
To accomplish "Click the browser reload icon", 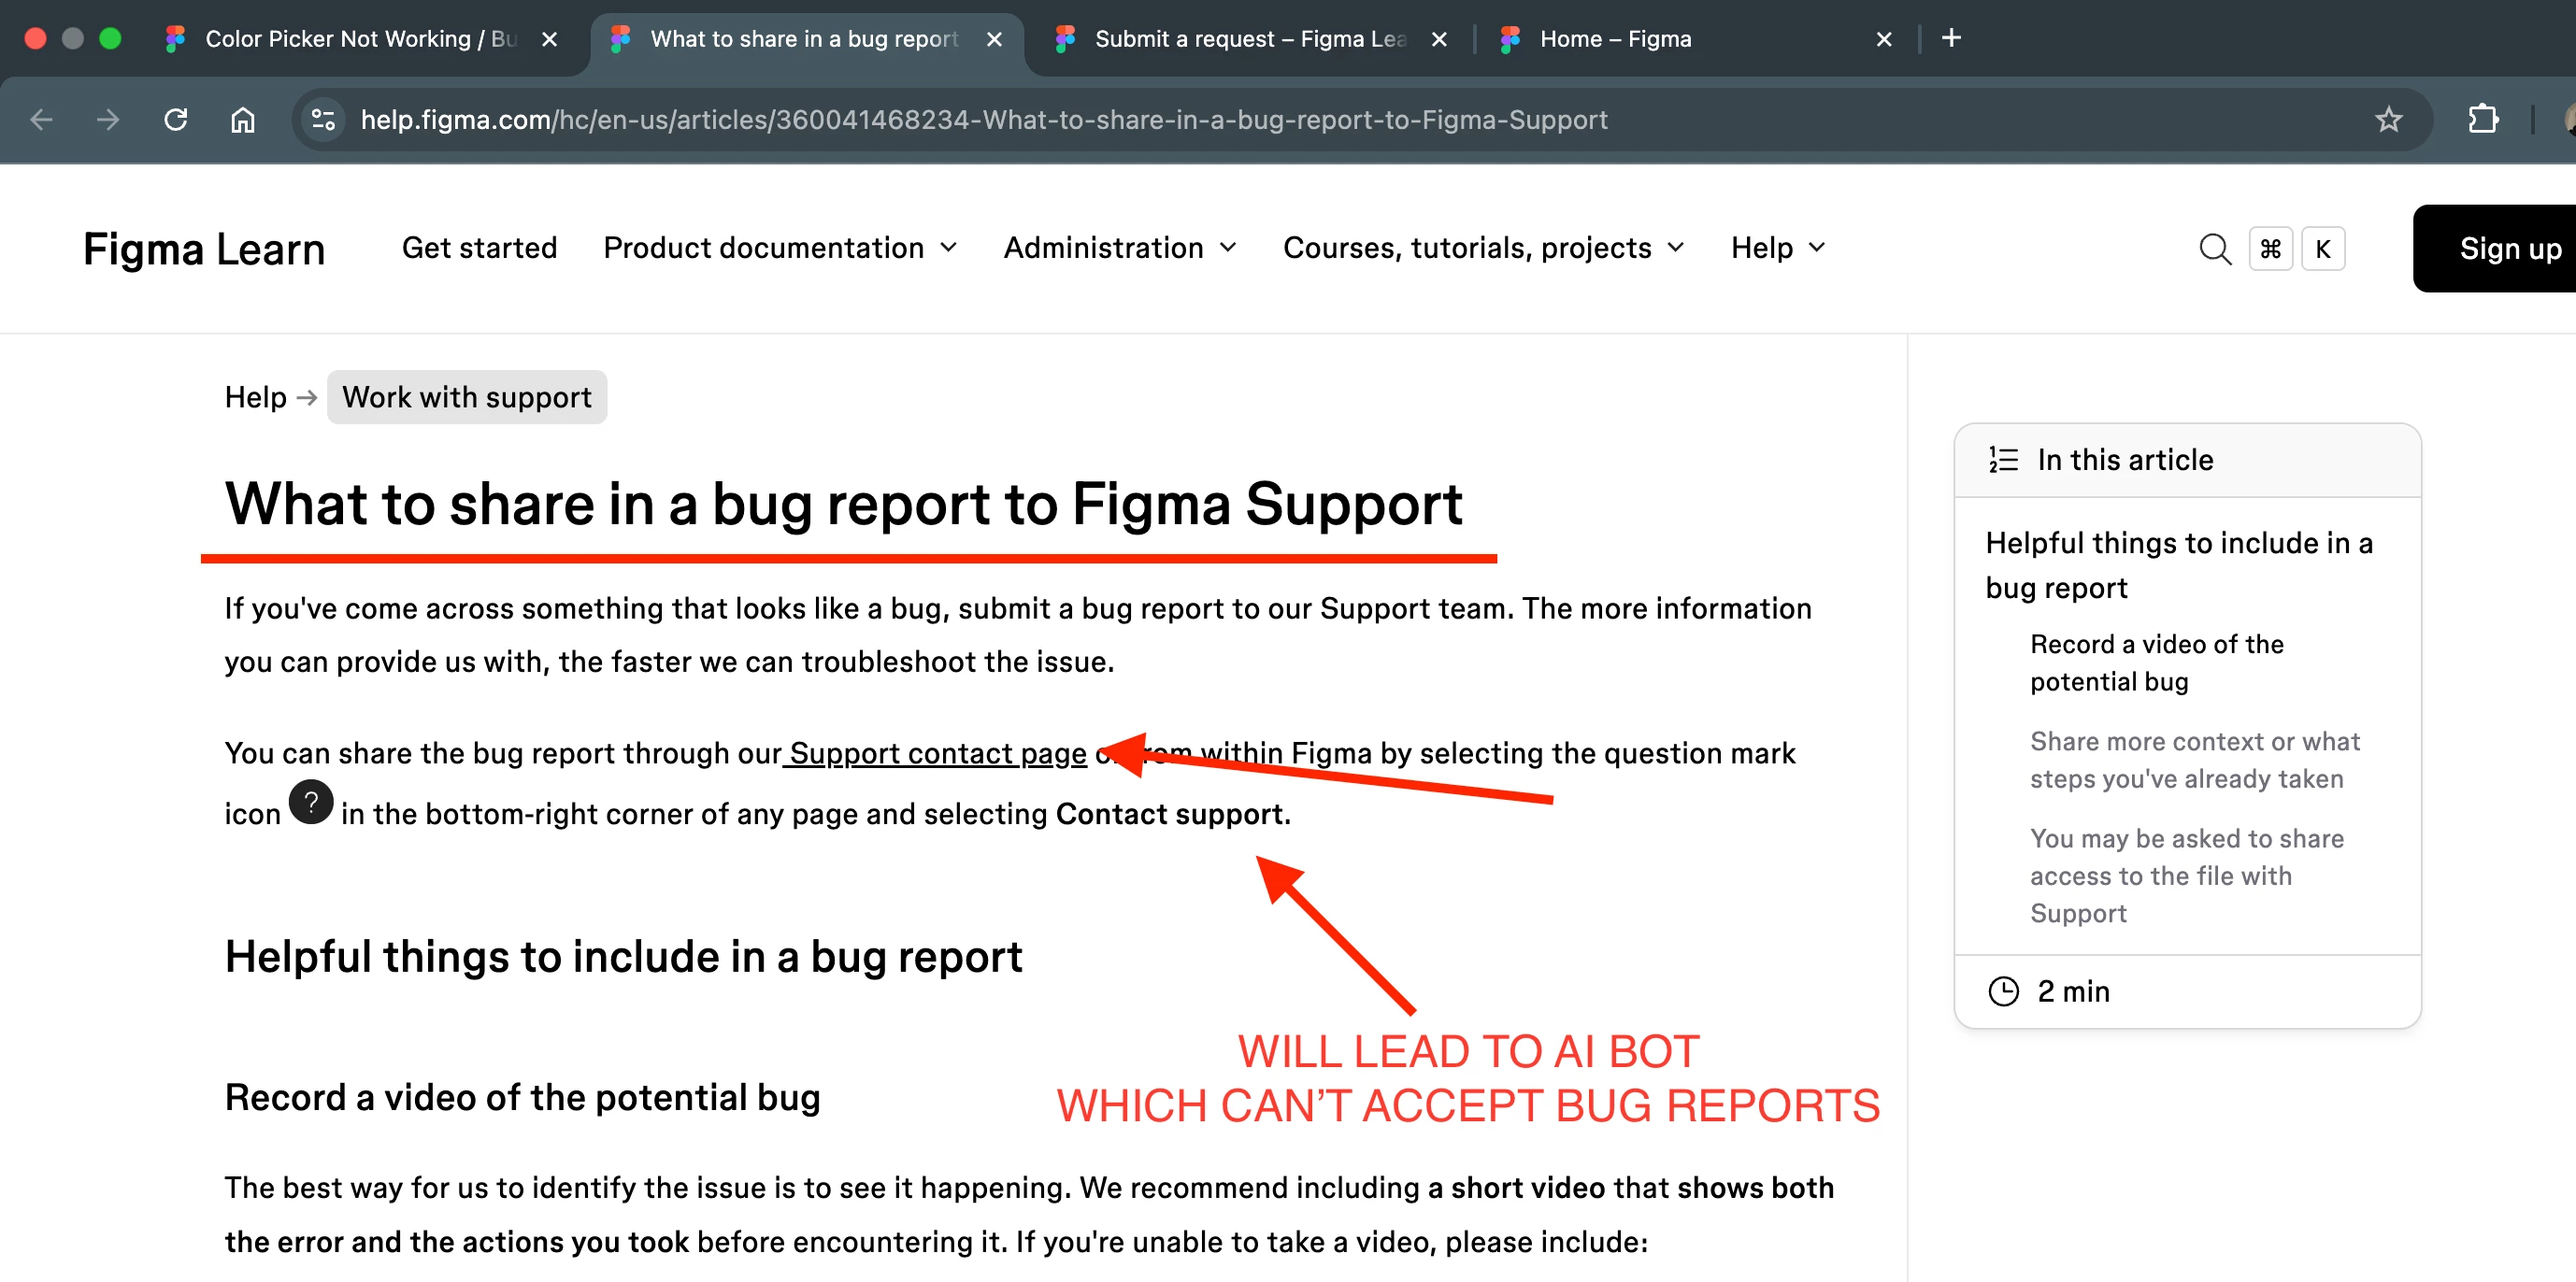I will coord(176,120).
